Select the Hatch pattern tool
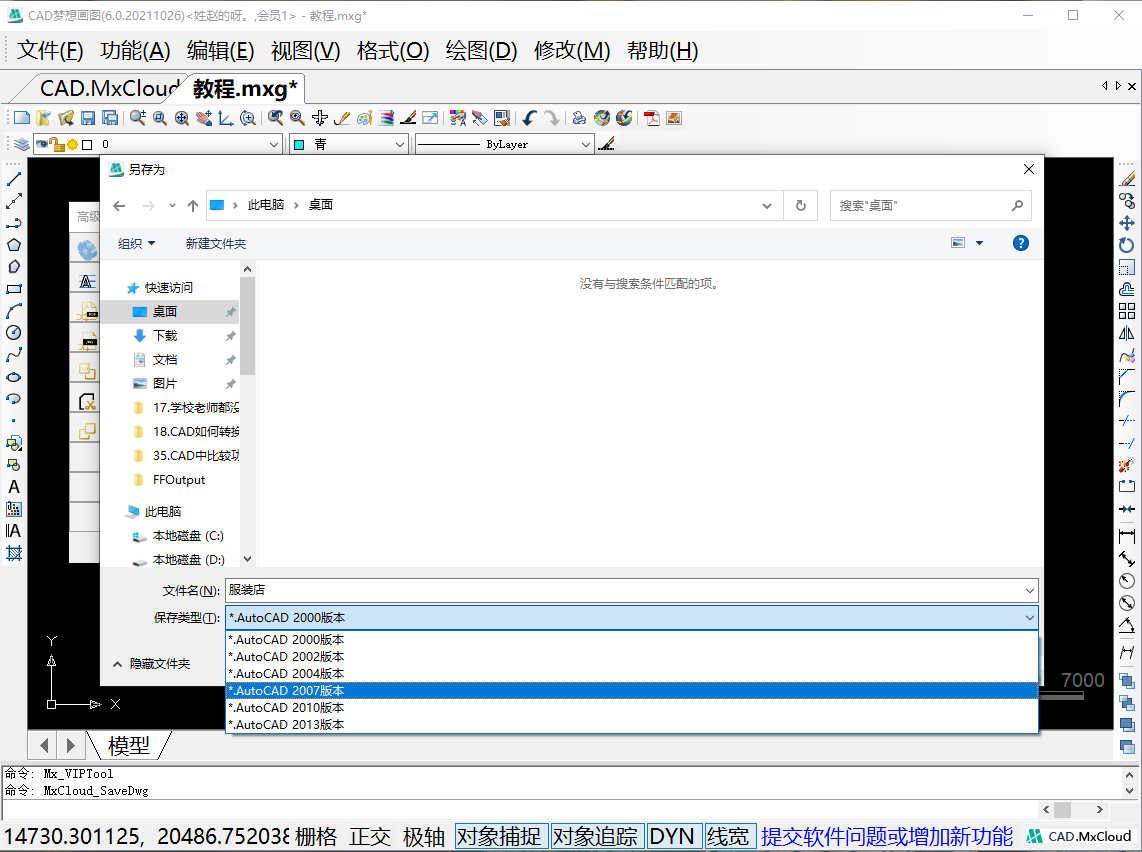The width and height of the screenshot is (1142, 852). pyautogui.click(x=14, y=553)
